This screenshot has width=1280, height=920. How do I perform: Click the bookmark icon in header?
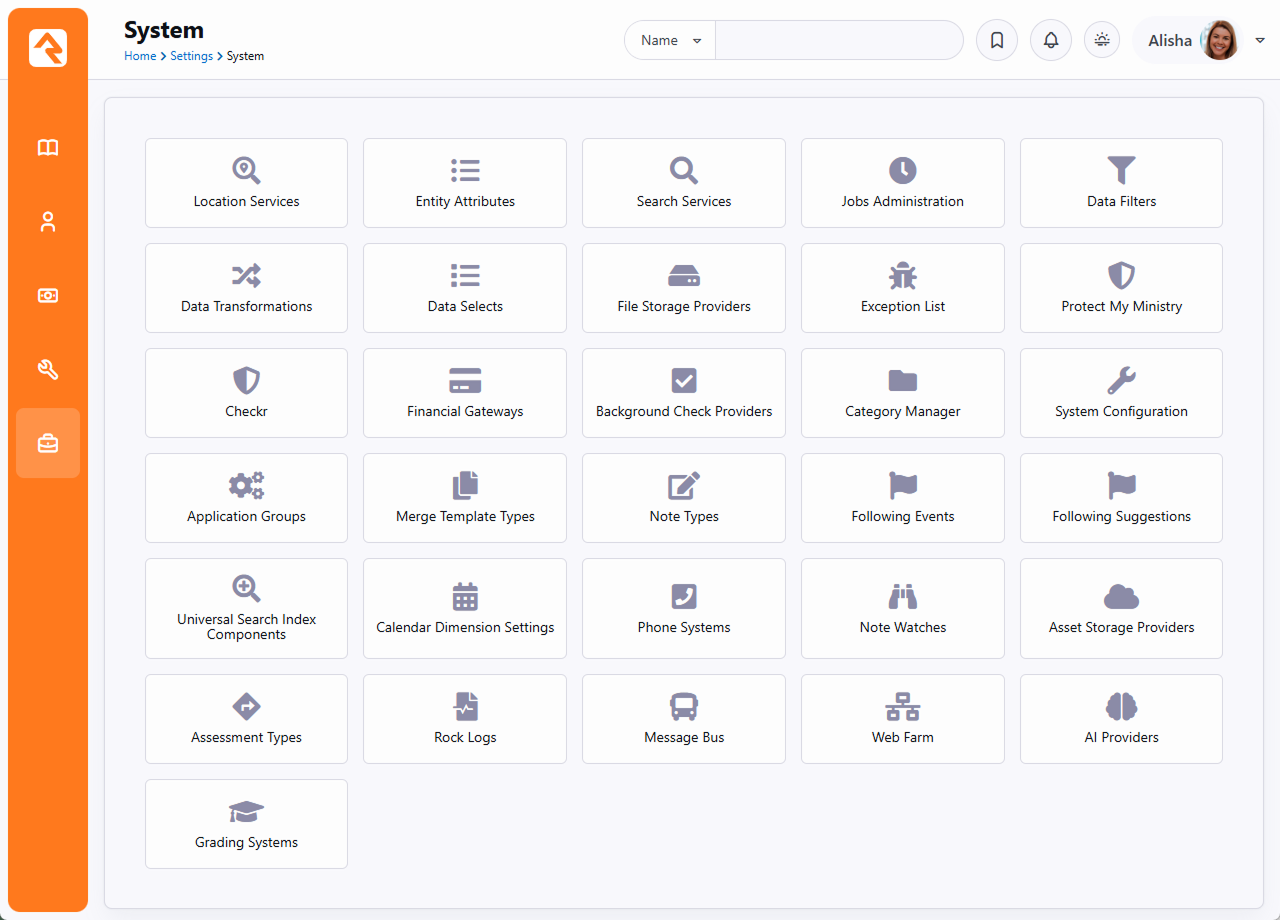click(997, 41)
